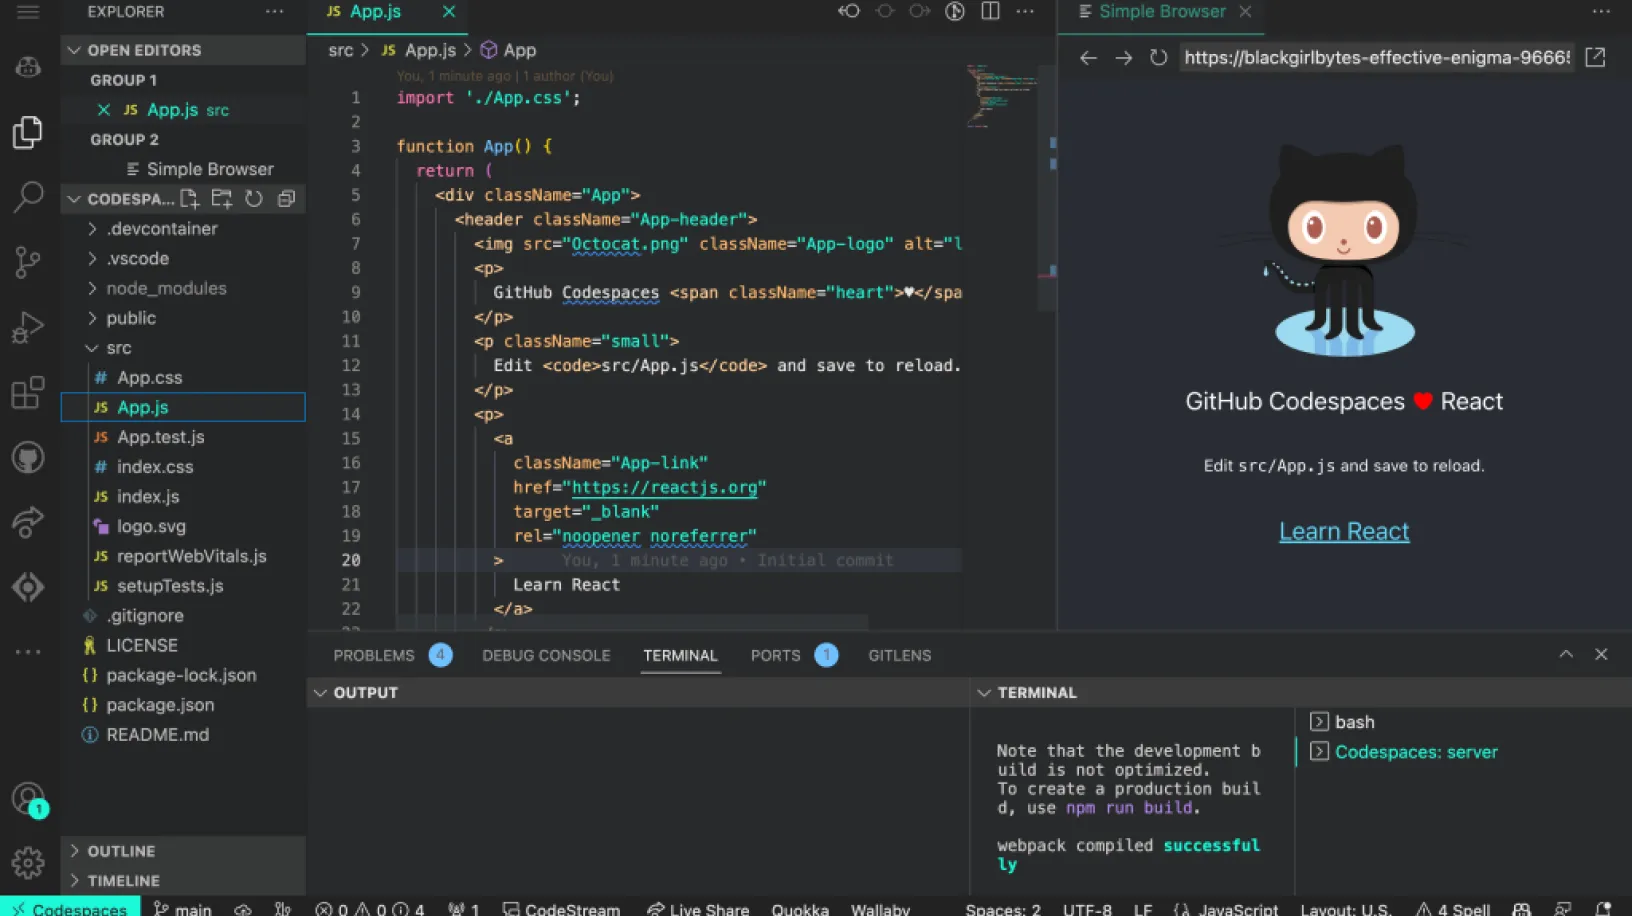
Task: Click the browser URL address field
Action: click(x=1376, y=58)
